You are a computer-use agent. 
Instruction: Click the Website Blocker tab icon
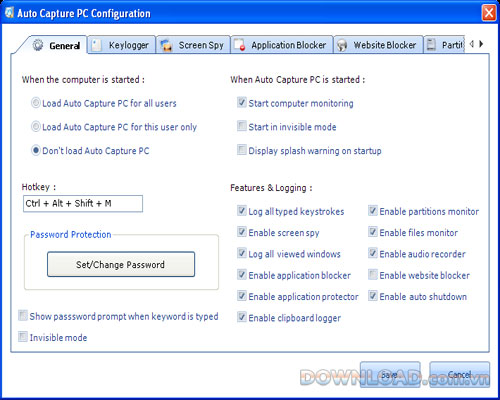[342, 45]
